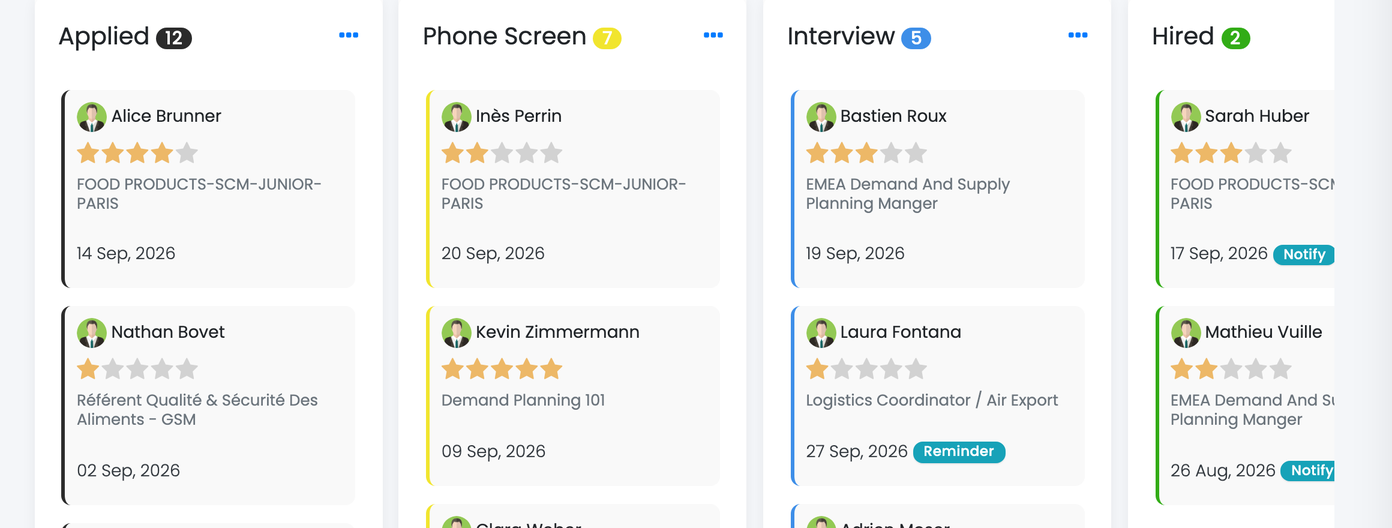Image resolution: width=1392 pixels, height=528 pixels.
Task: Click Bastien Roux's avatar icon
Action: click(821, 116)
